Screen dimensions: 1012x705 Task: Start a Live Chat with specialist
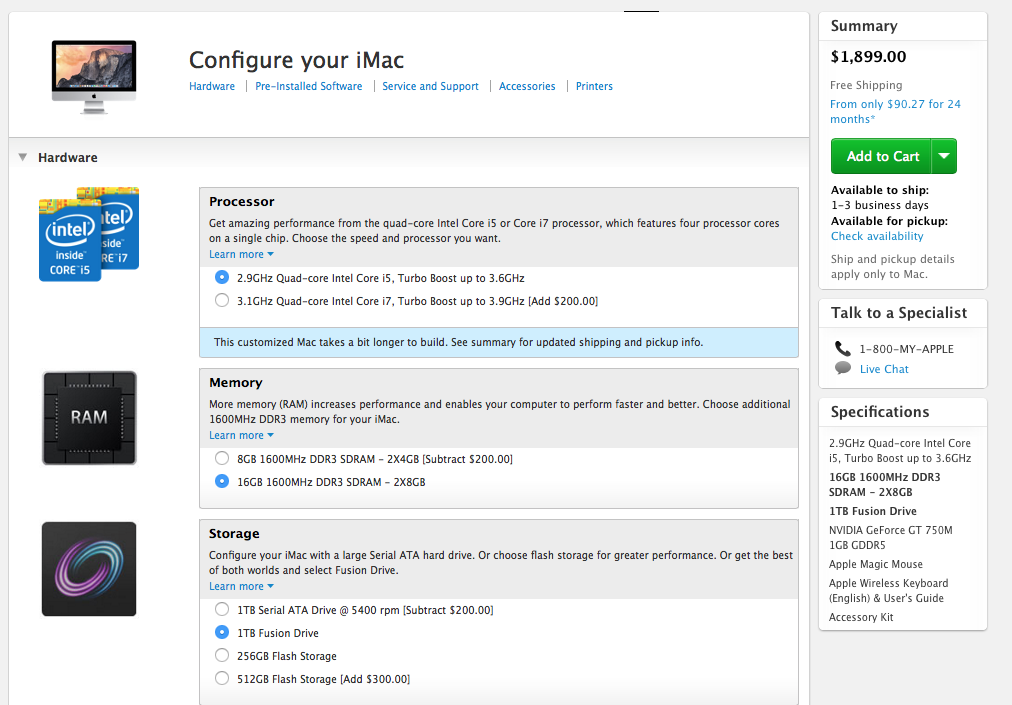tap(884, 369)
